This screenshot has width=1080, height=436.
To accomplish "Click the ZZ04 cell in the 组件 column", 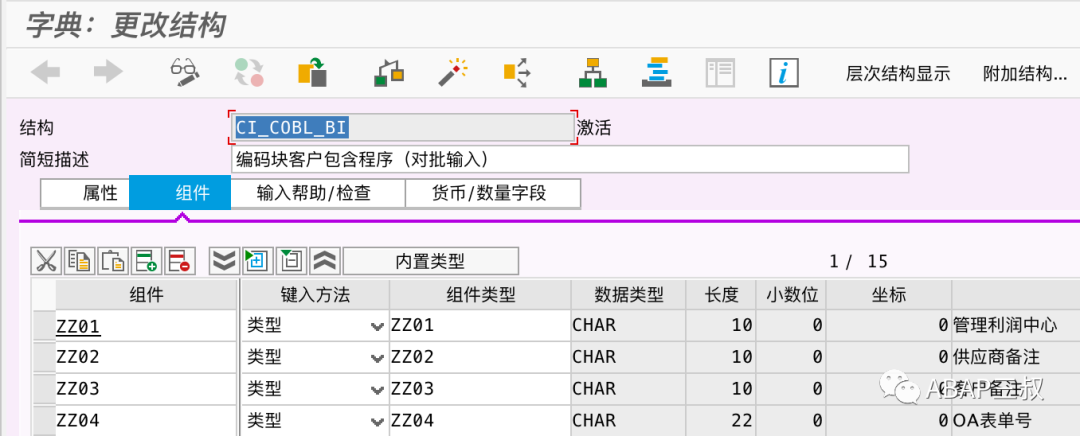I will [147, 421].
